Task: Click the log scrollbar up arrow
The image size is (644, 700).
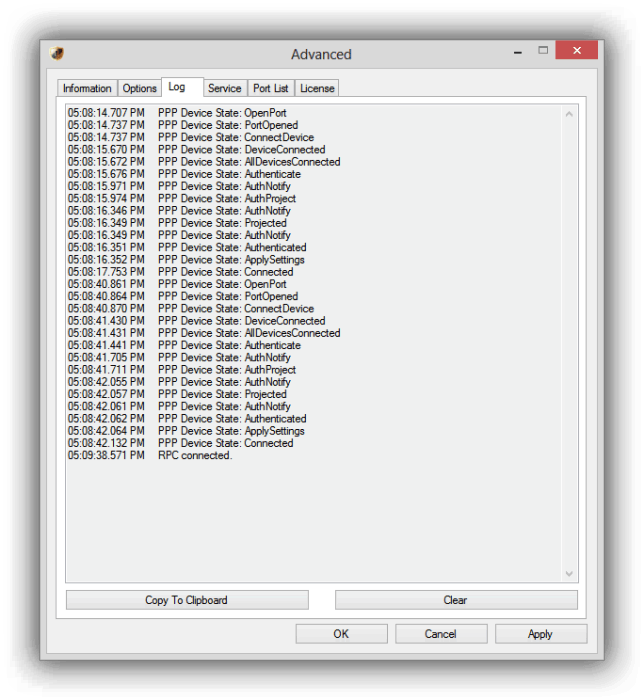Action: click(569, 114)
